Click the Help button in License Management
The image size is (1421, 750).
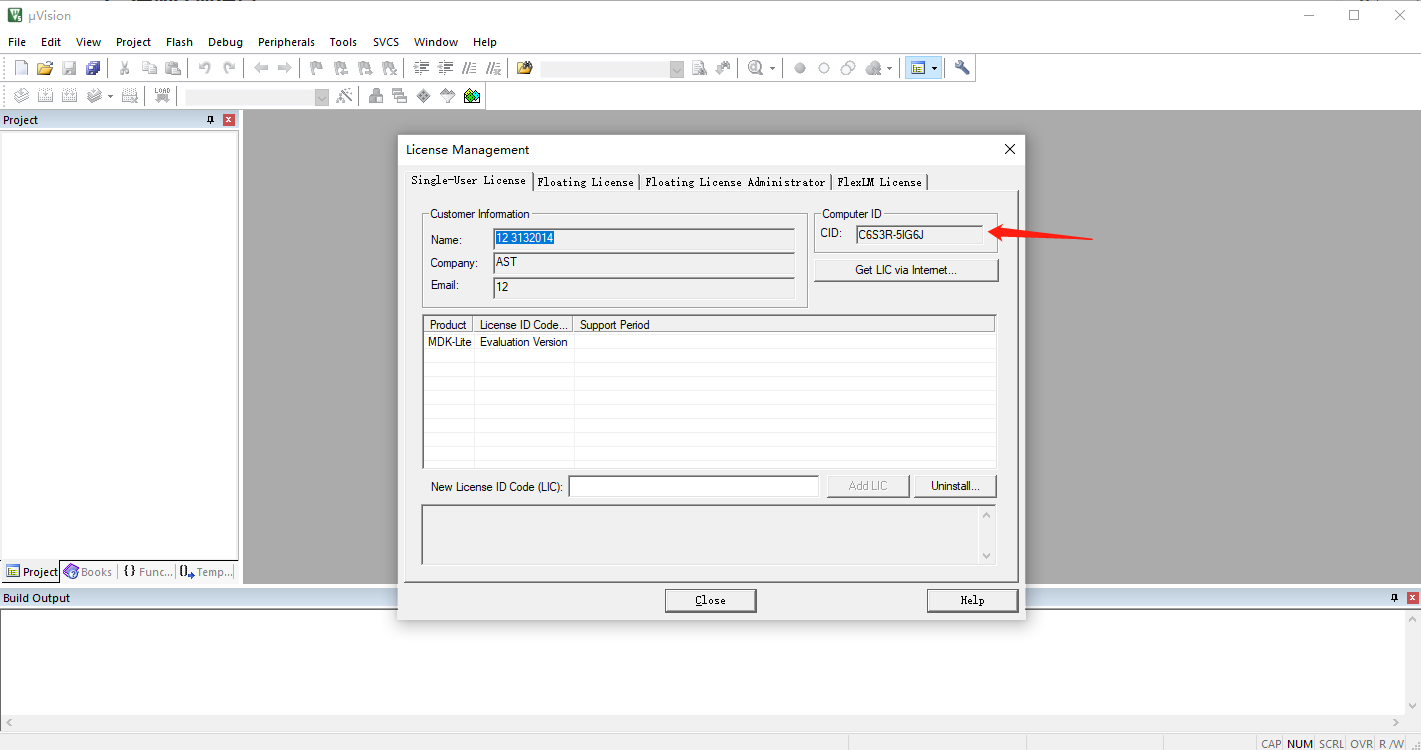(x=972, y=600)
